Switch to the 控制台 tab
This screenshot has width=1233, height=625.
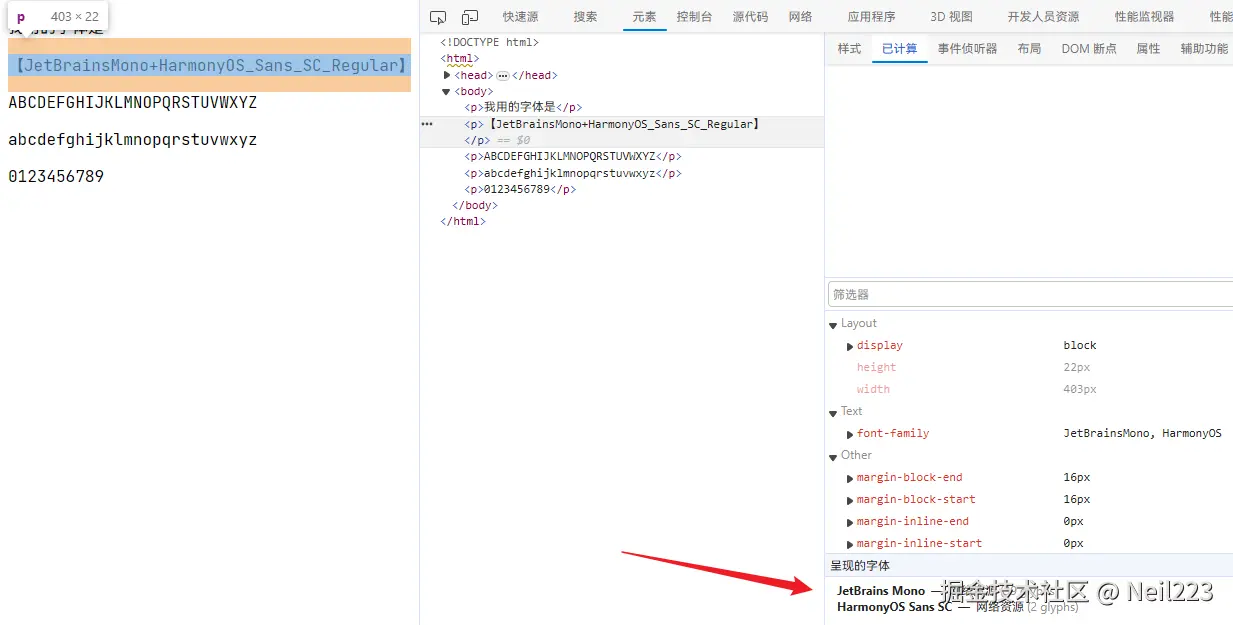(x=694, y=17)
